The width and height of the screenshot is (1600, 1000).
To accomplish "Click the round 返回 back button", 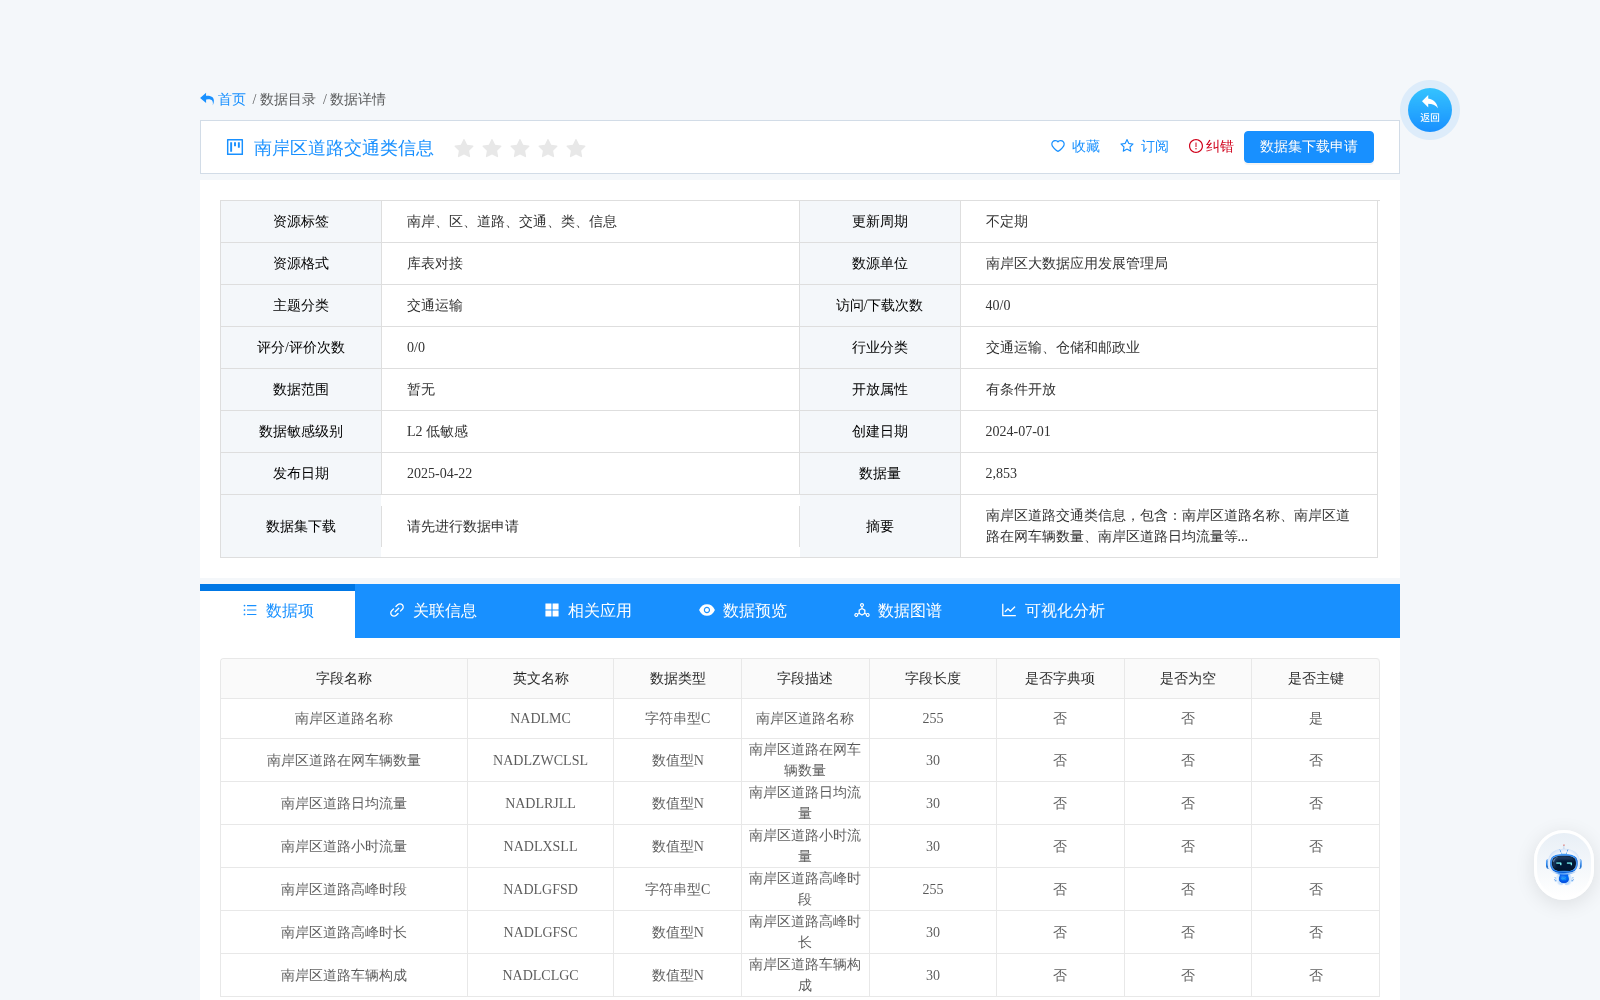I will (x=1430, y=110).
